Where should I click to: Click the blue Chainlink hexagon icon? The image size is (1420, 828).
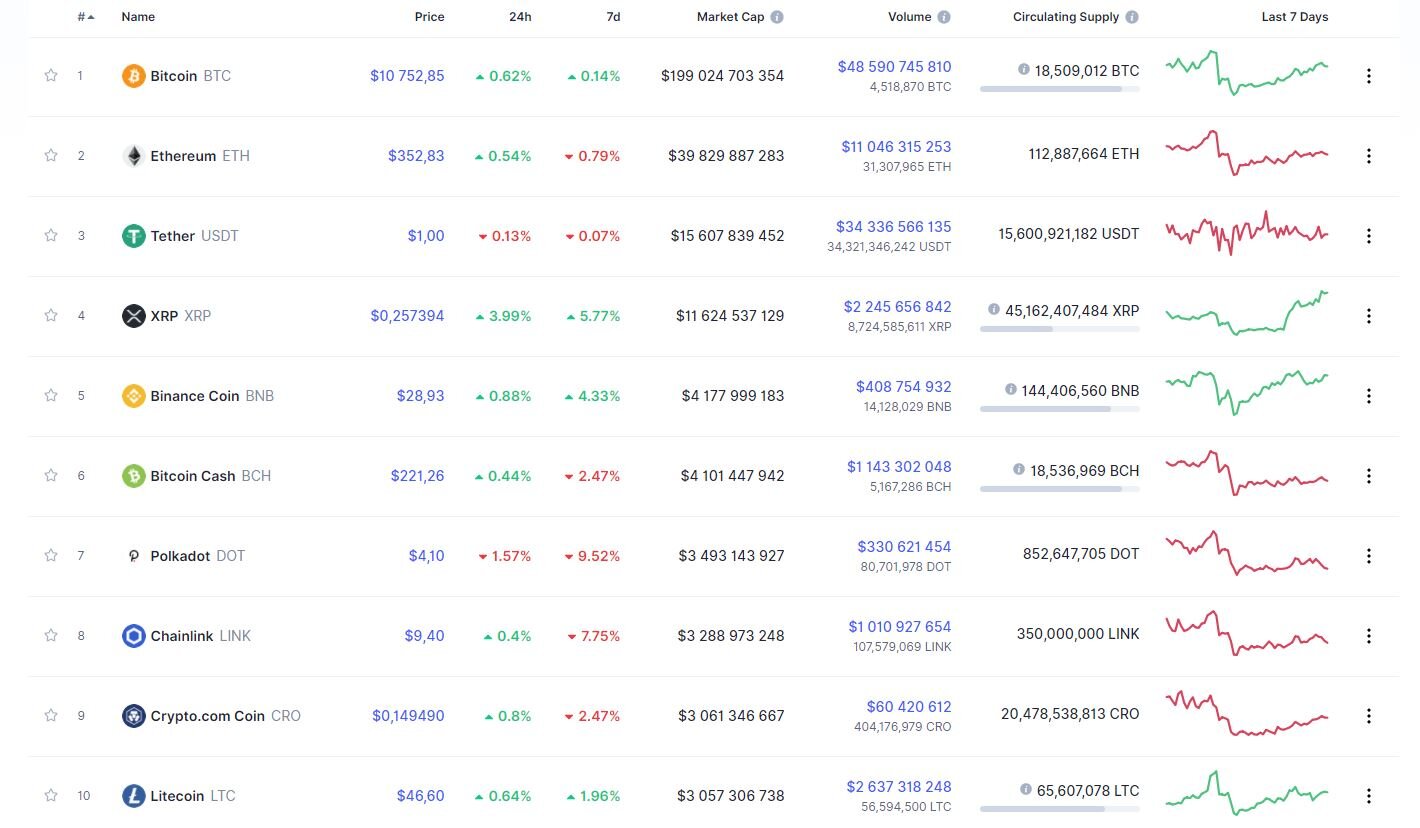[133, 636]
